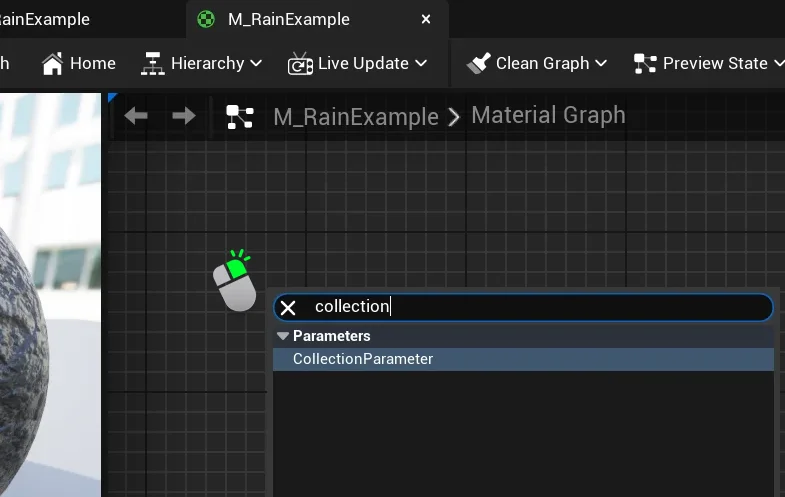785x497 pixels.
Task: Expand the Clean Graph dropdown chevron
Action: click(x=601, y=63)
